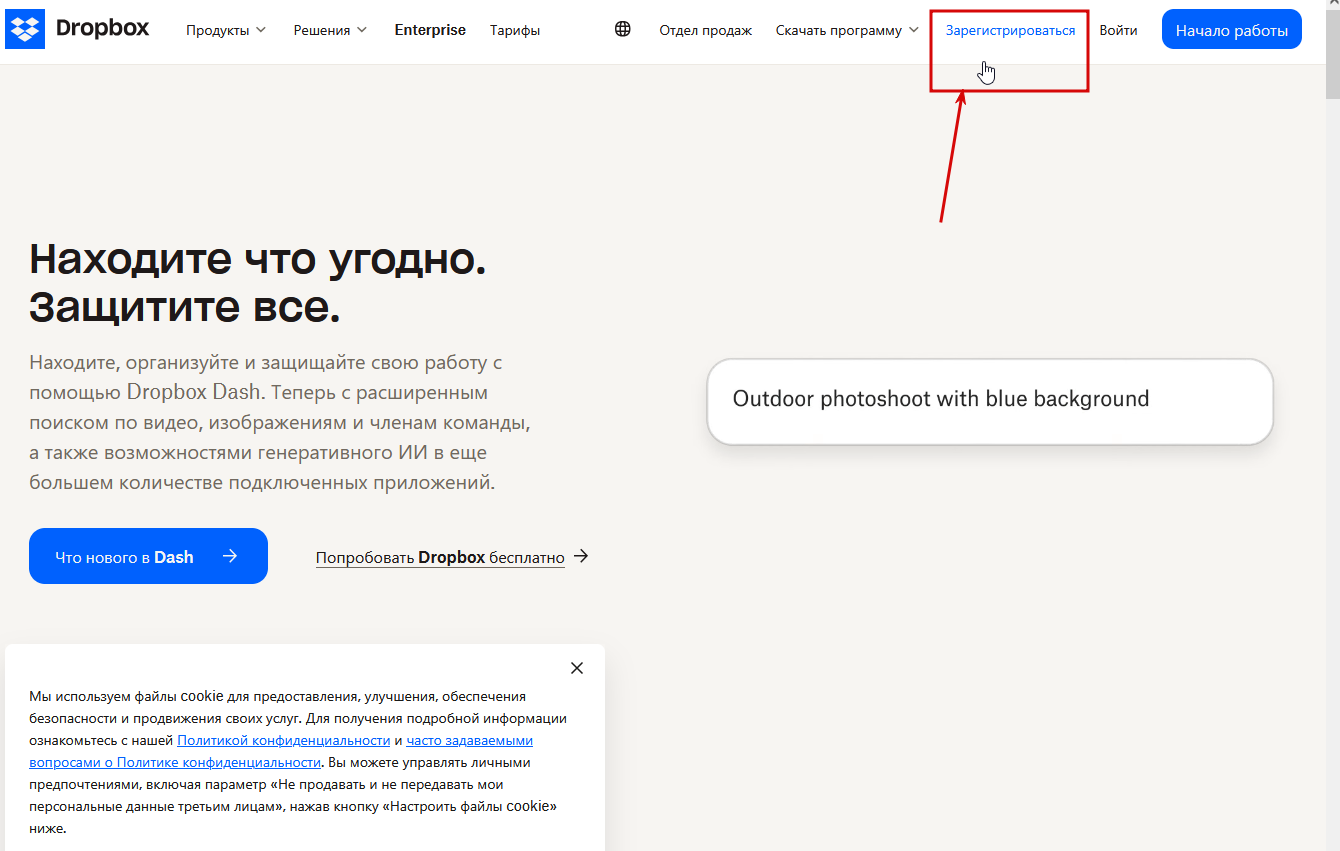Open Попробовать Dropbox бесплатно link
Image resolution: width=1340 pixels, height=851 pixels.
click(452, 557)
